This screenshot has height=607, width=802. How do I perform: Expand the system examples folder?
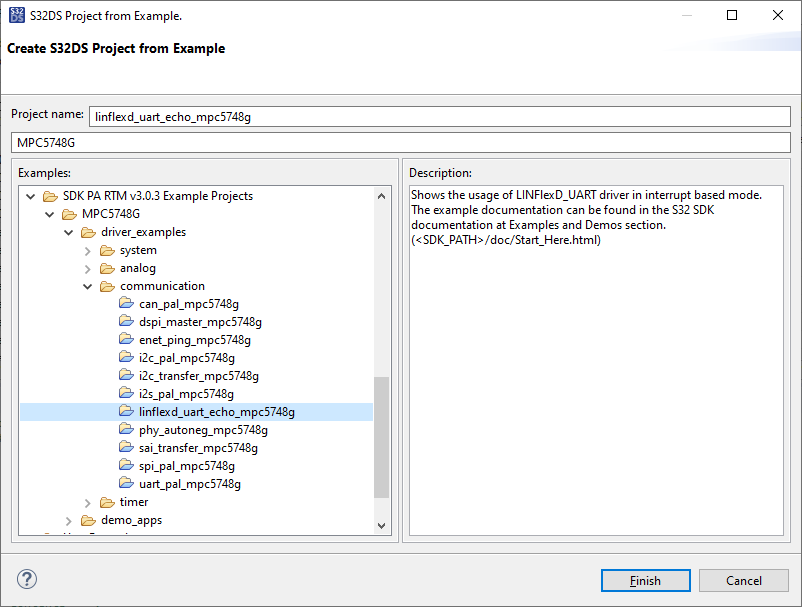click(87, 249)
